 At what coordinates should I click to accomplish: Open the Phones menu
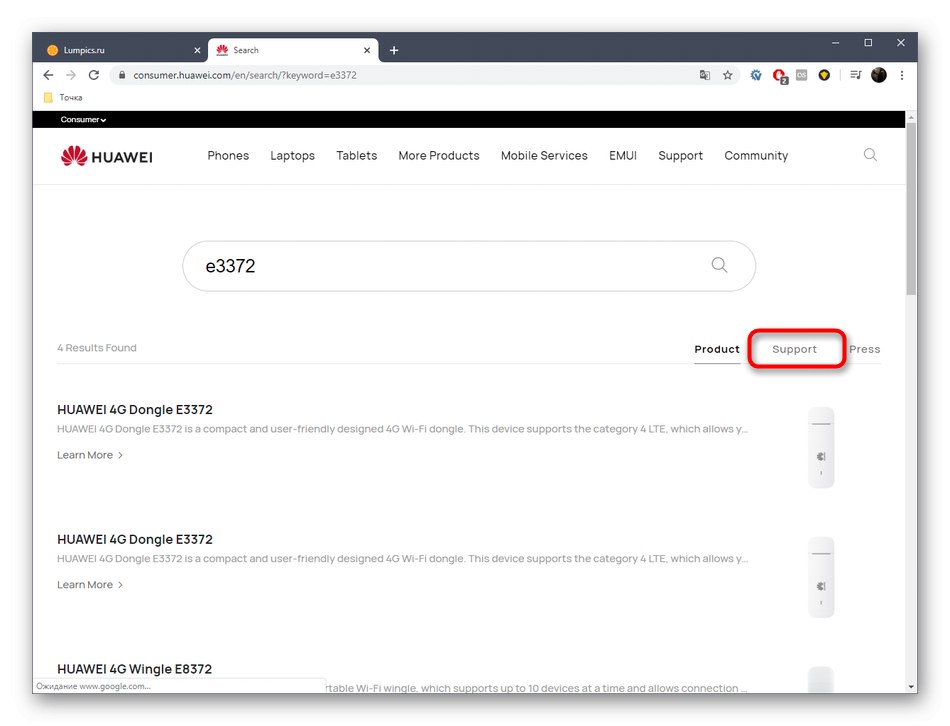pos(228,156)
